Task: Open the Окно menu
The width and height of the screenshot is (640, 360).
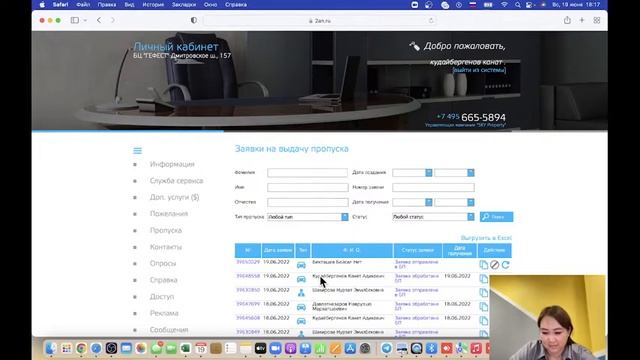Action: 211,5
